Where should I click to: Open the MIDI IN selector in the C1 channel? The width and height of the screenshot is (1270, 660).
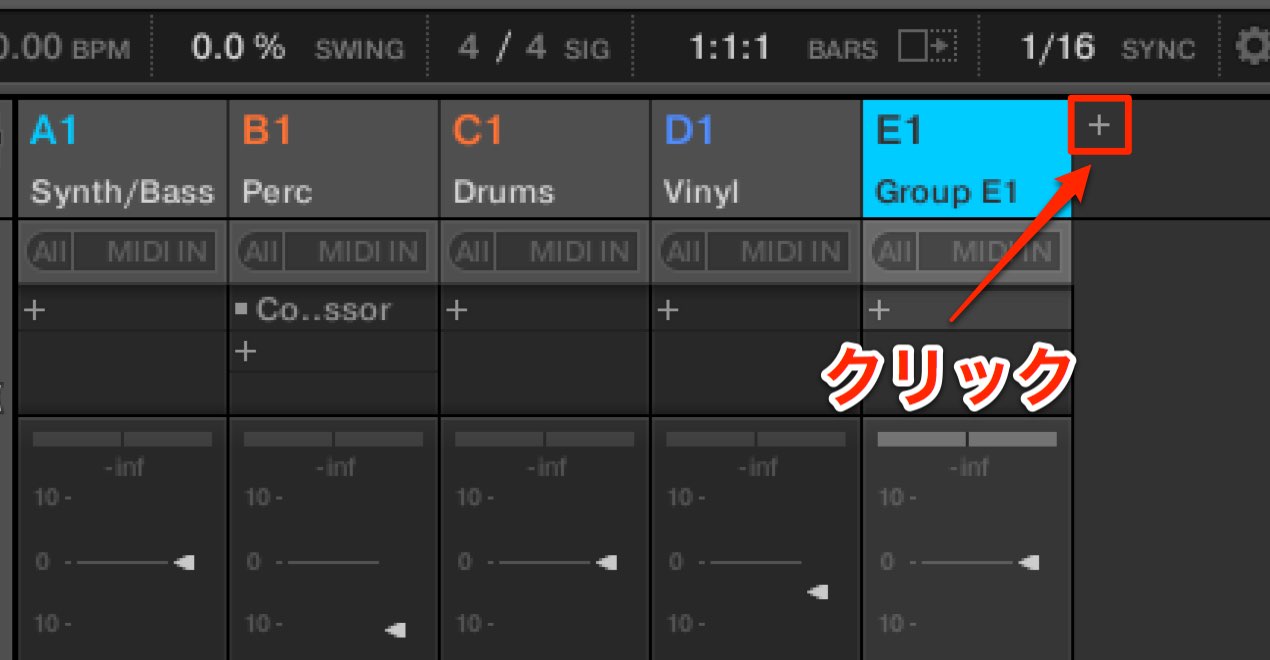[x=569, y=252]
